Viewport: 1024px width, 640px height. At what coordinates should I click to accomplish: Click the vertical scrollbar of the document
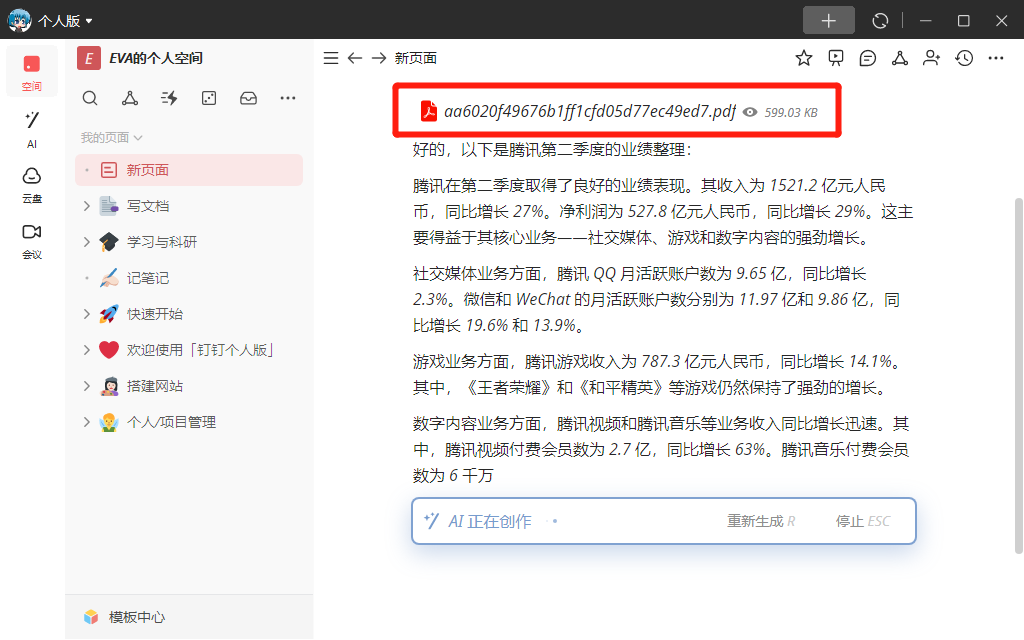pos(1018,376)
